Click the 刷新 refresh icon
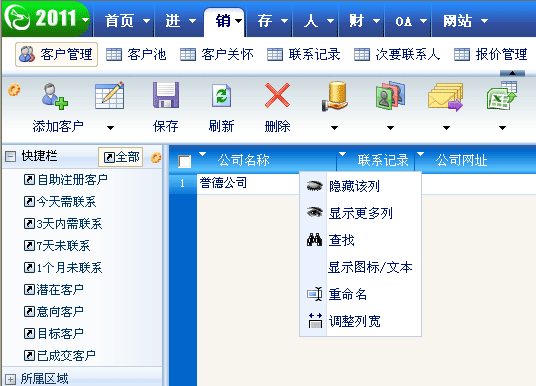This screenshot has width=536, height=386. [x=222, y=96]
